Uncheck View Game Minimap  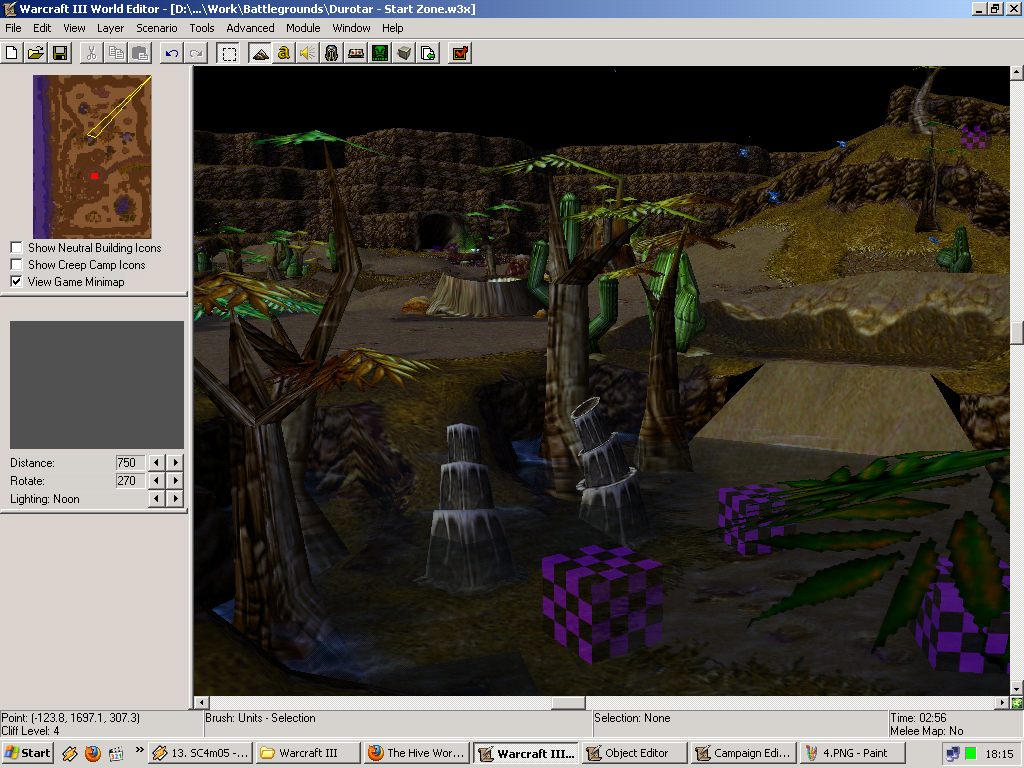pos(16,281)
